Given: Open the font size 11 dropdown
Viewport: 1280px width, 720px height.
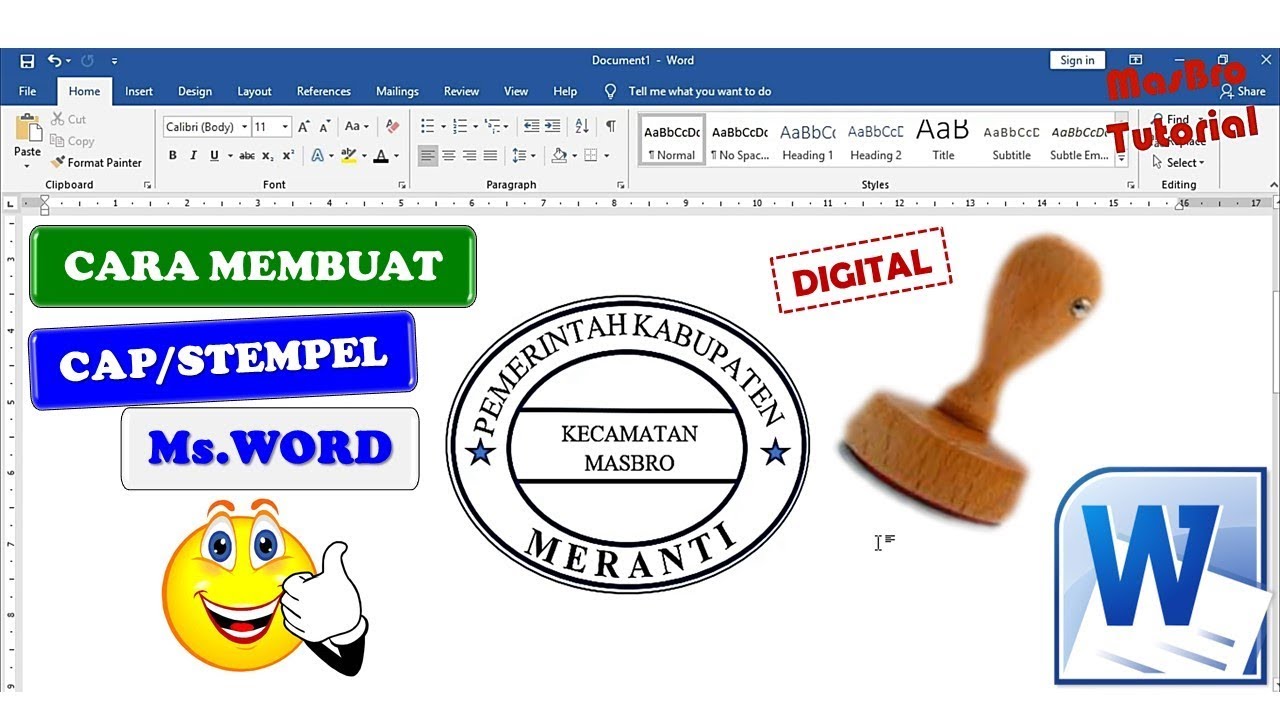Looking at the screenshot, I should point(286,127).
